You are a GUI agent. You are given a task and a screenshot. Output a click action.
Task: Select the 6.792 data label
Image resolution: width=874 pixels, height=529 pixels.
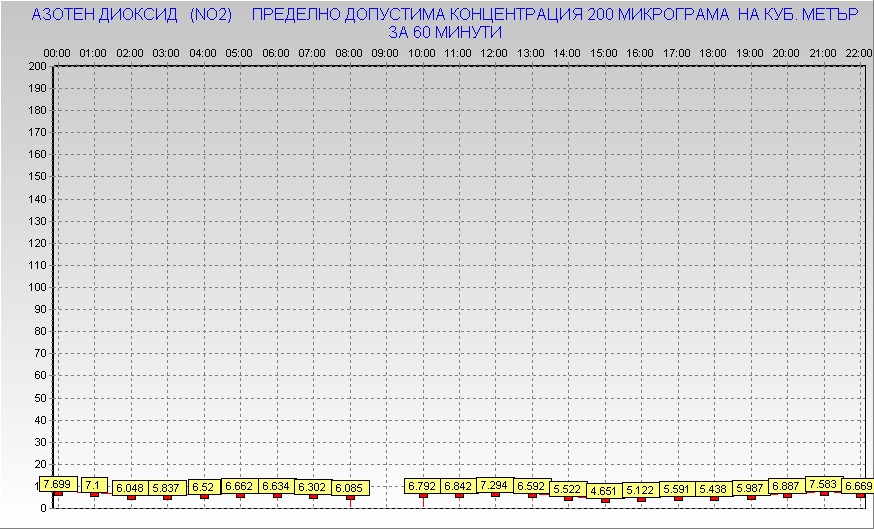[422, 487]
